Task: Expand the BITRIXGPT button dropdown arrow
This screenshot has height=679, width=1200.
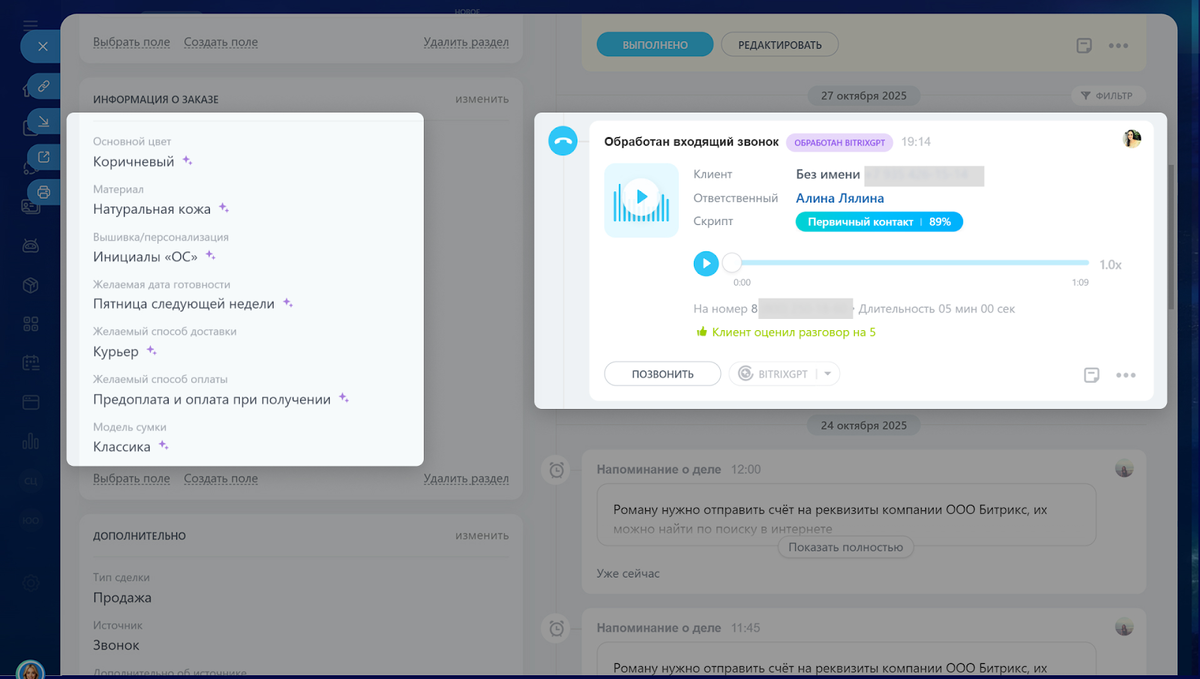Action: (827, 374)
